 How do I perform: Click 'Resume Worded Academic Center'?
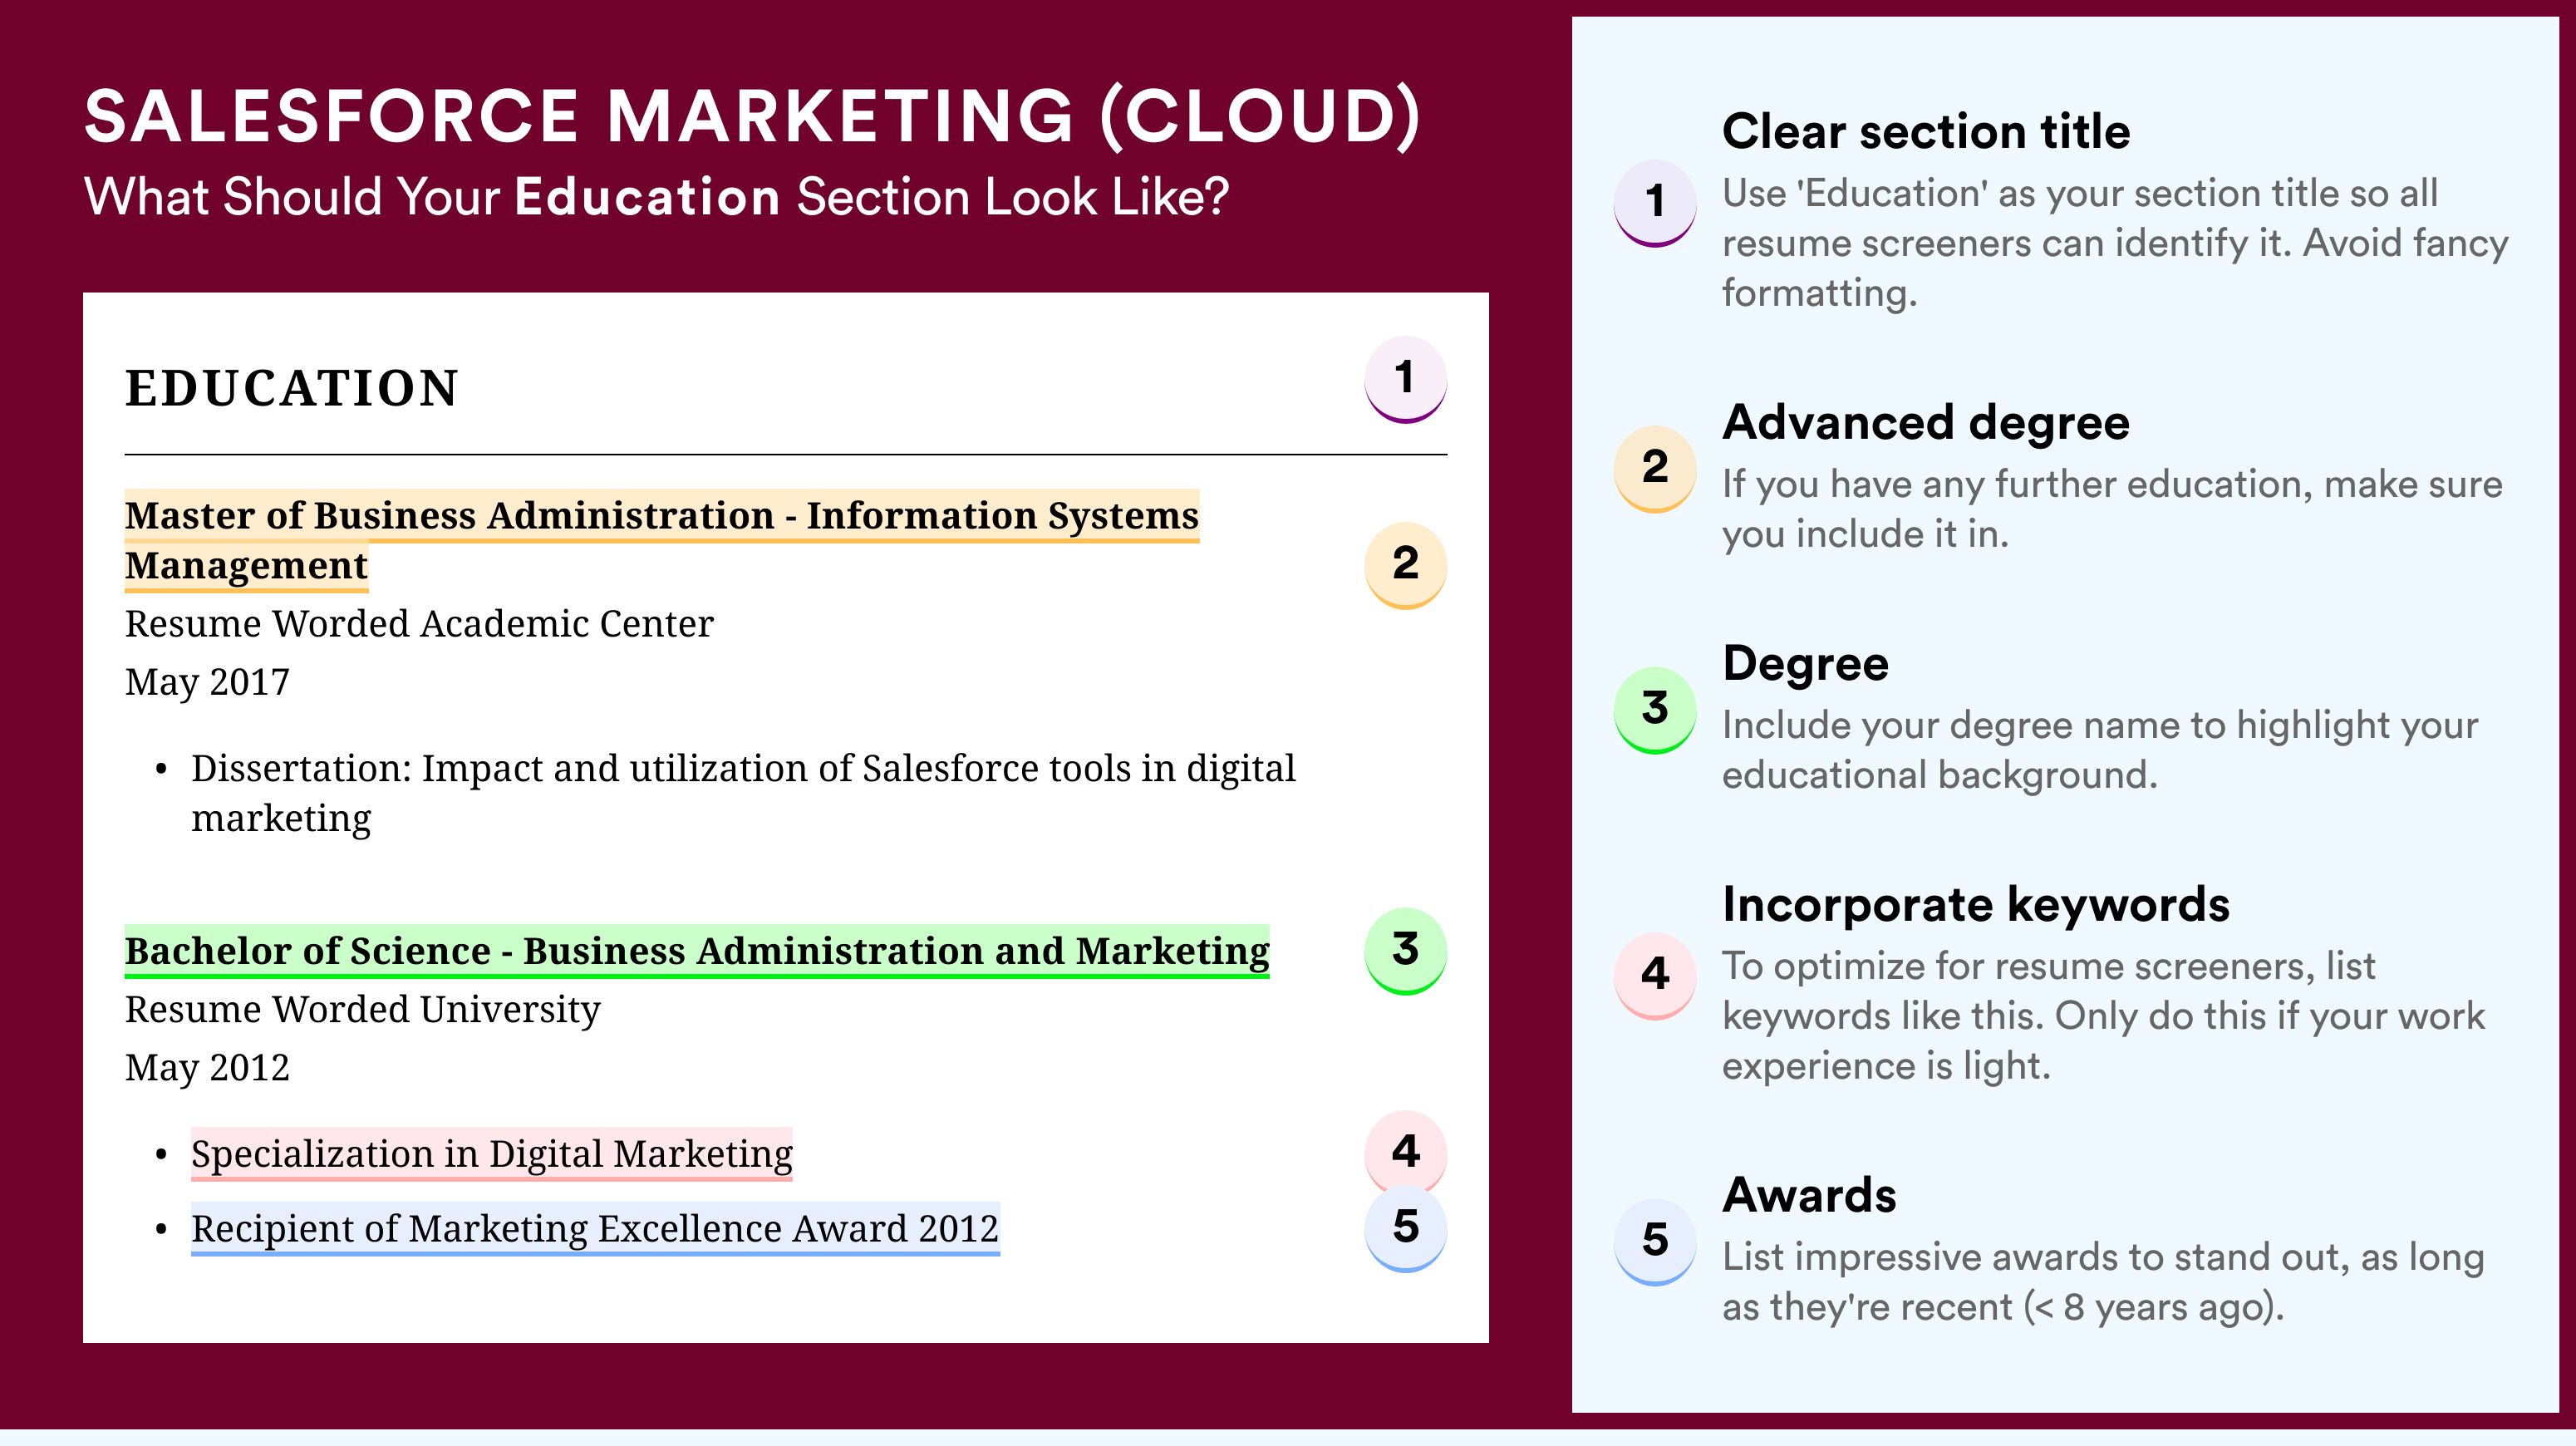(419, 624)
